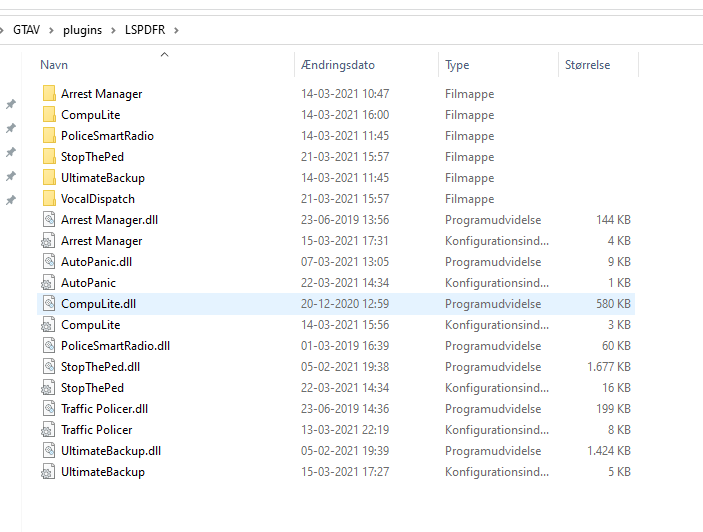The image size is (703, 532).
Task: Select the StopThePed folder name
Action: 92,157
